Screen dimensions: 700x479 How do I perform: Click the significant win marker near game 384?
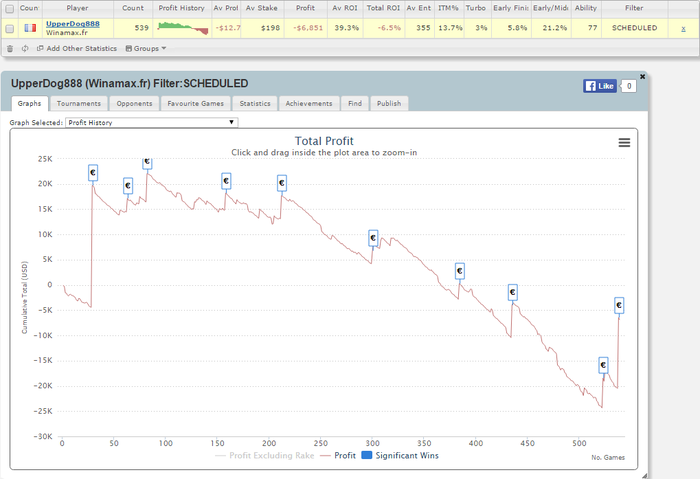[460, 271]
